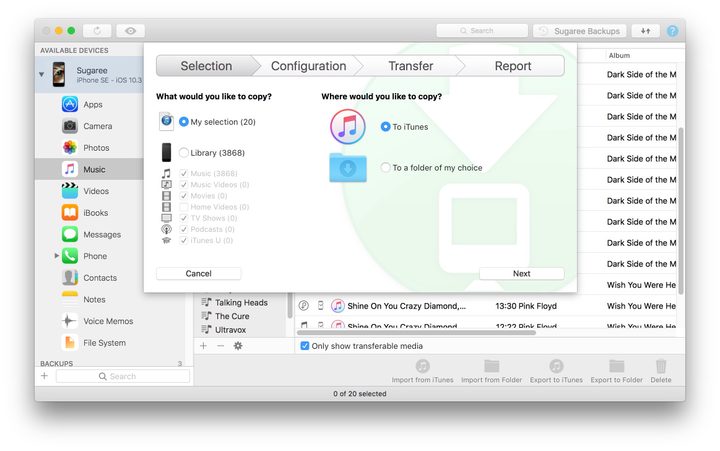Click the Album column header
Screen dimensions: 720x451
click(619, 55)
